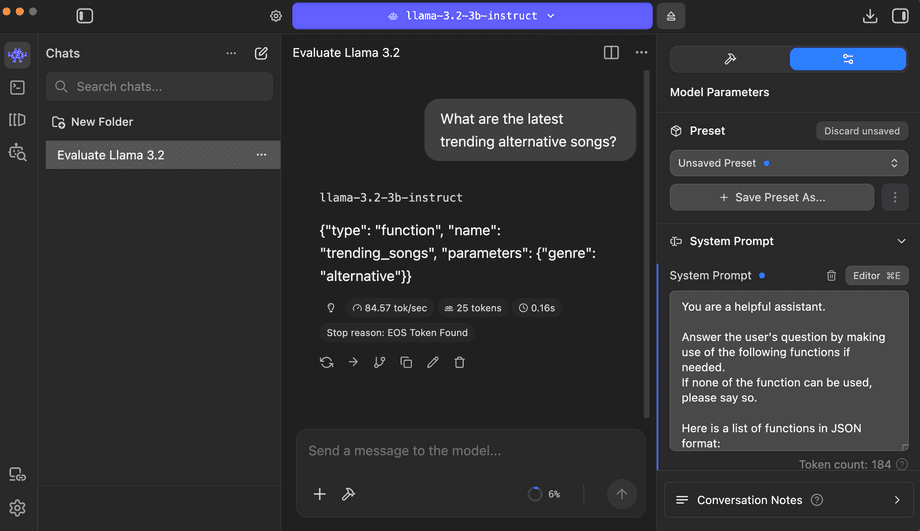This screenshot has width=920, height=531.
Task: Toggle the right sidebar panel icon
Action: 900,16
